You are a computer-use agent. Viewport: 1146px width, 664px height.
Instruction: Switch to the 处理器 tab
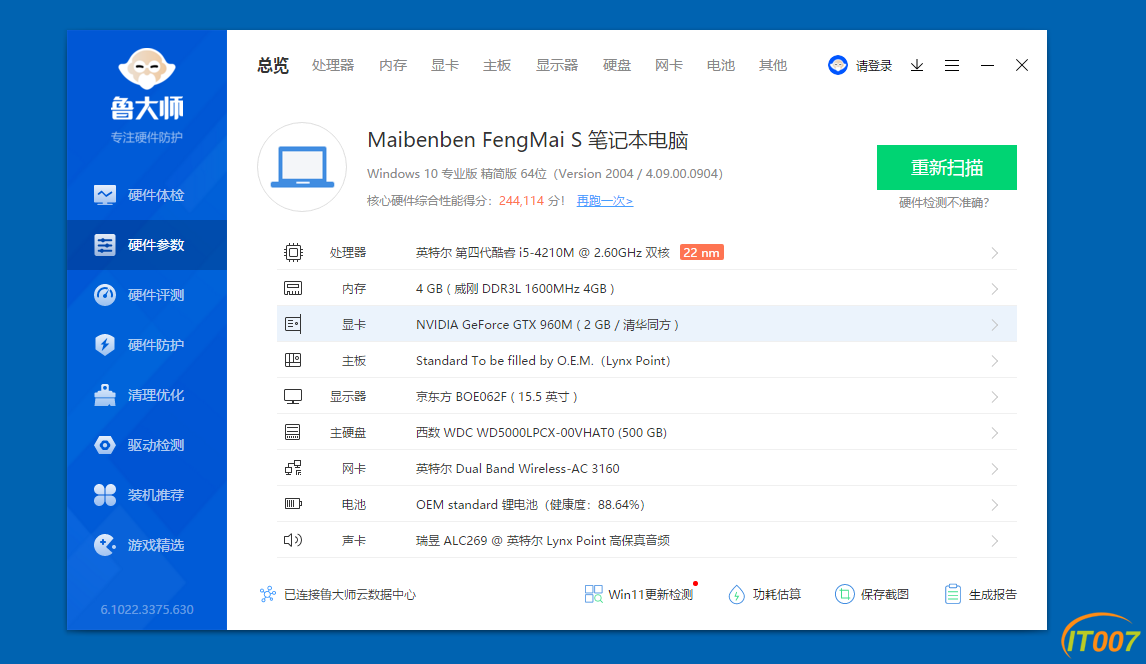(x=333, y=66)
